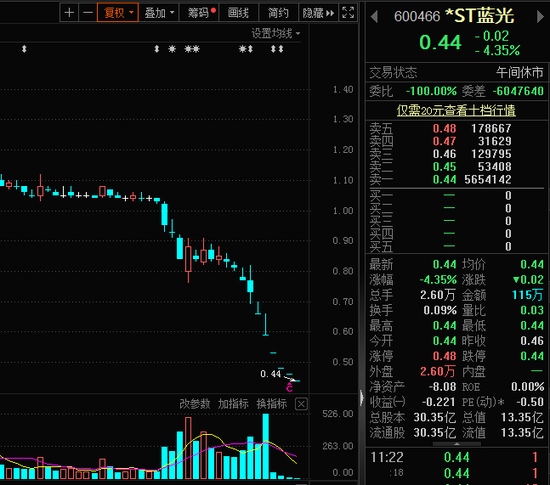Click the large red 0.44 latest price
The image size is (550, 485).
point(440,42)
